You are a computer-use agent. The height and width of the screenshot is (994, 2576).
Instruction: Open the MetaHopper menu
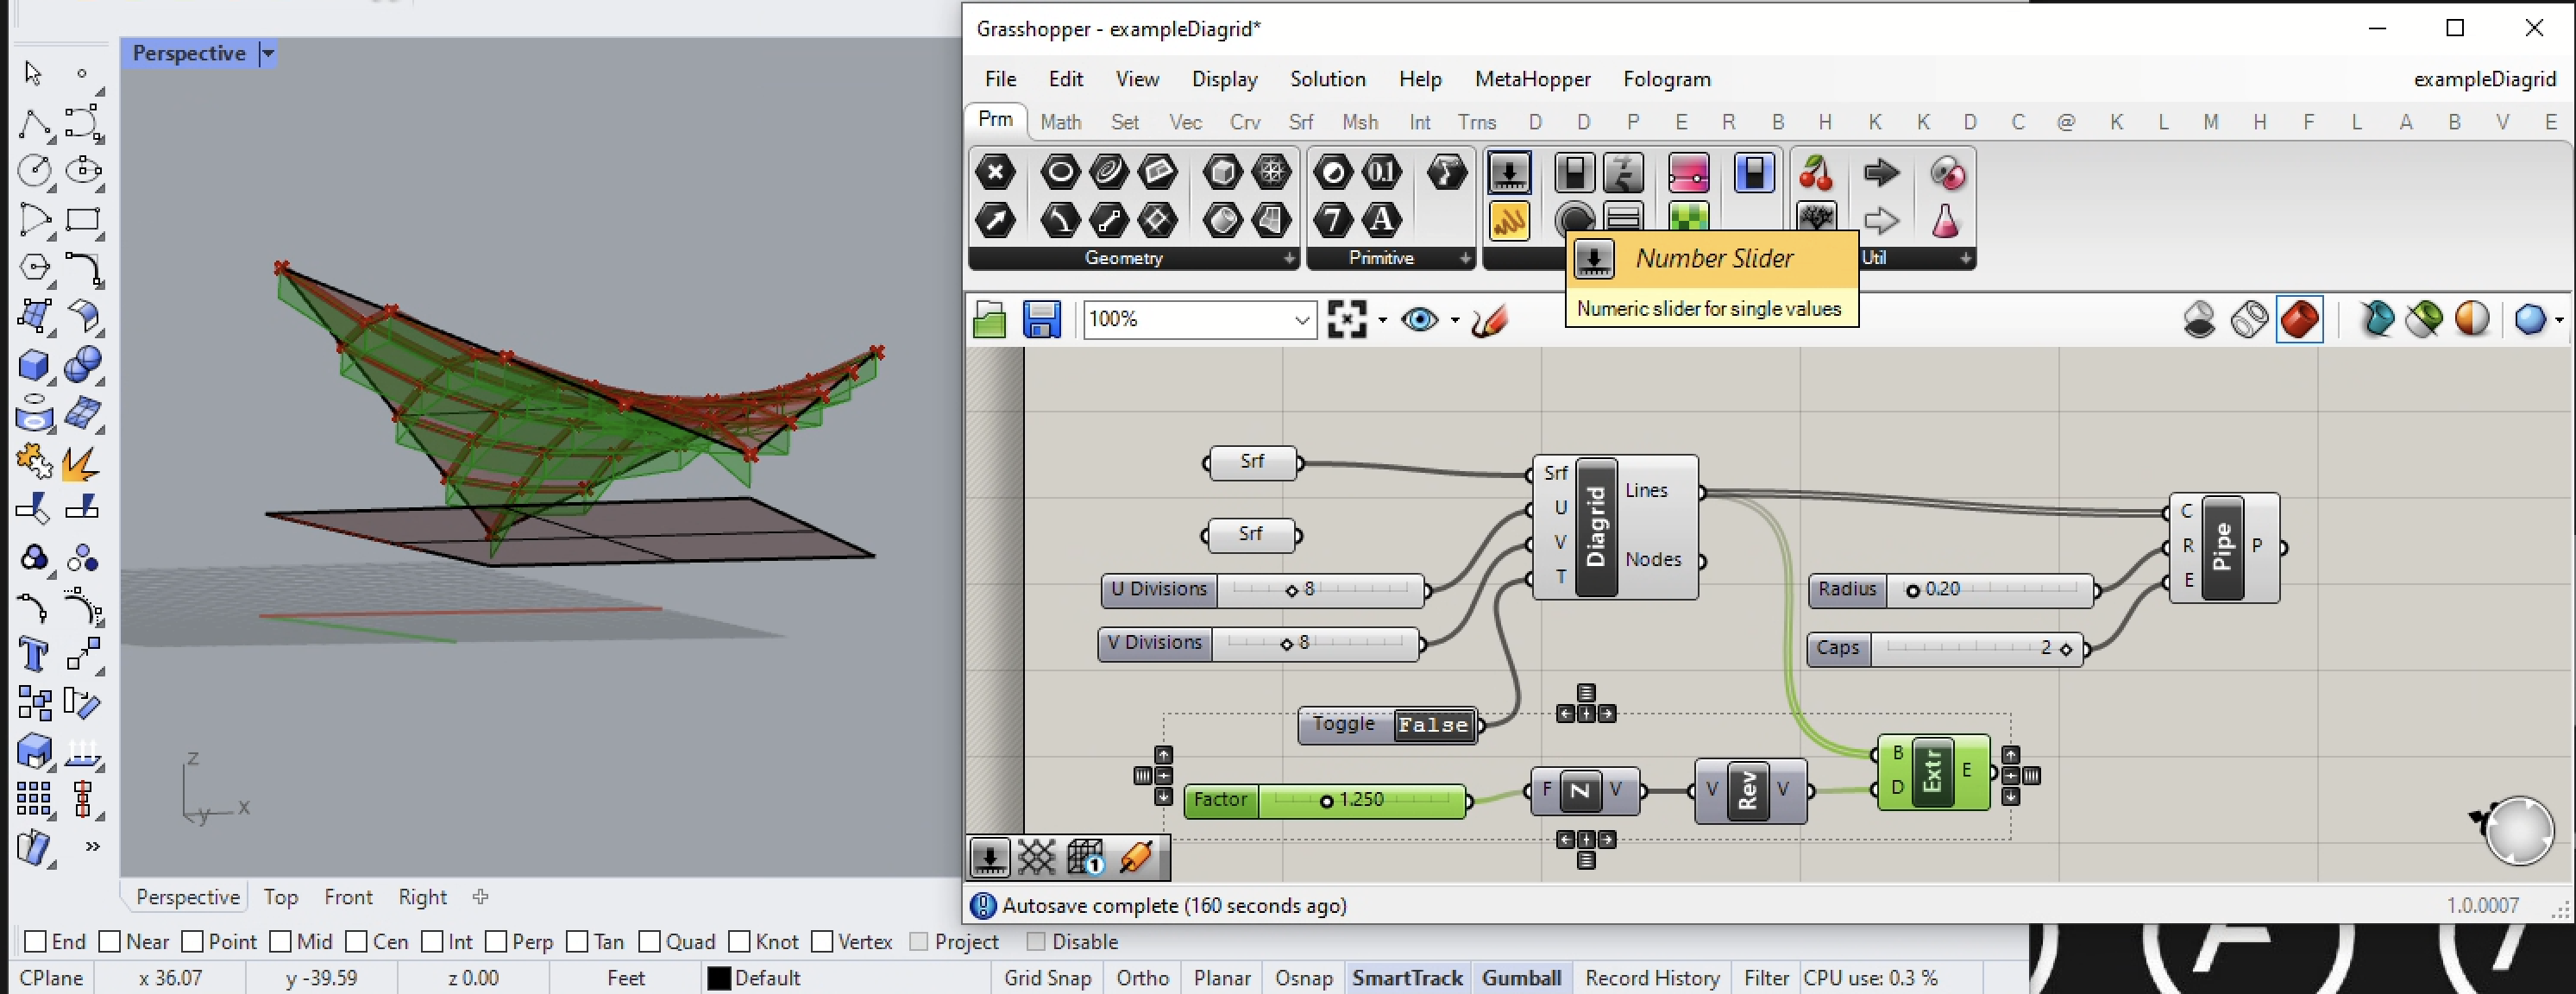click(1532, 79)
